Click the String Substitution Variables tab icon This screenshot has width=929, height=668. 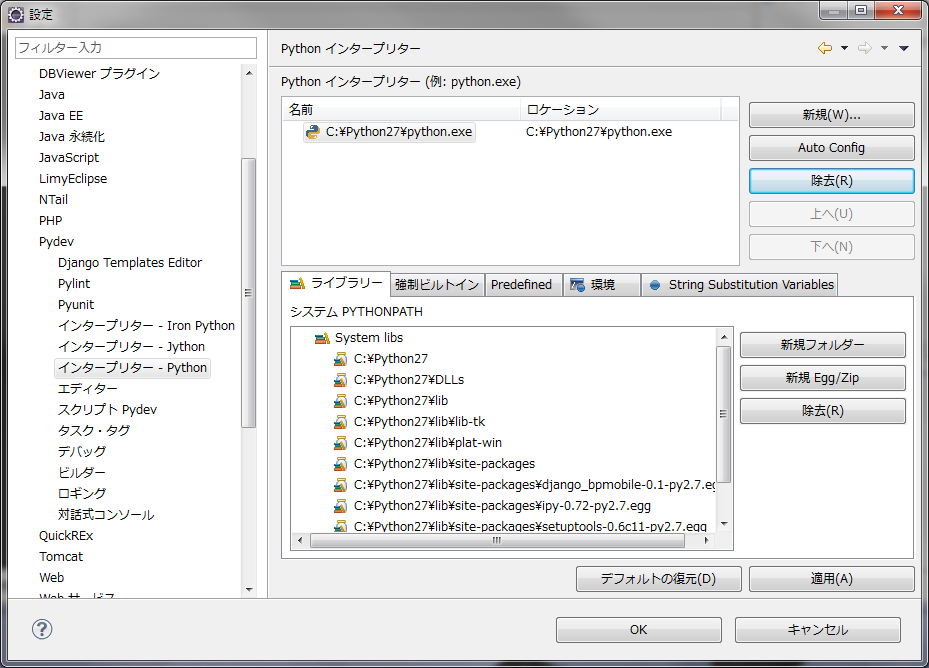click(x=655, y=285)
